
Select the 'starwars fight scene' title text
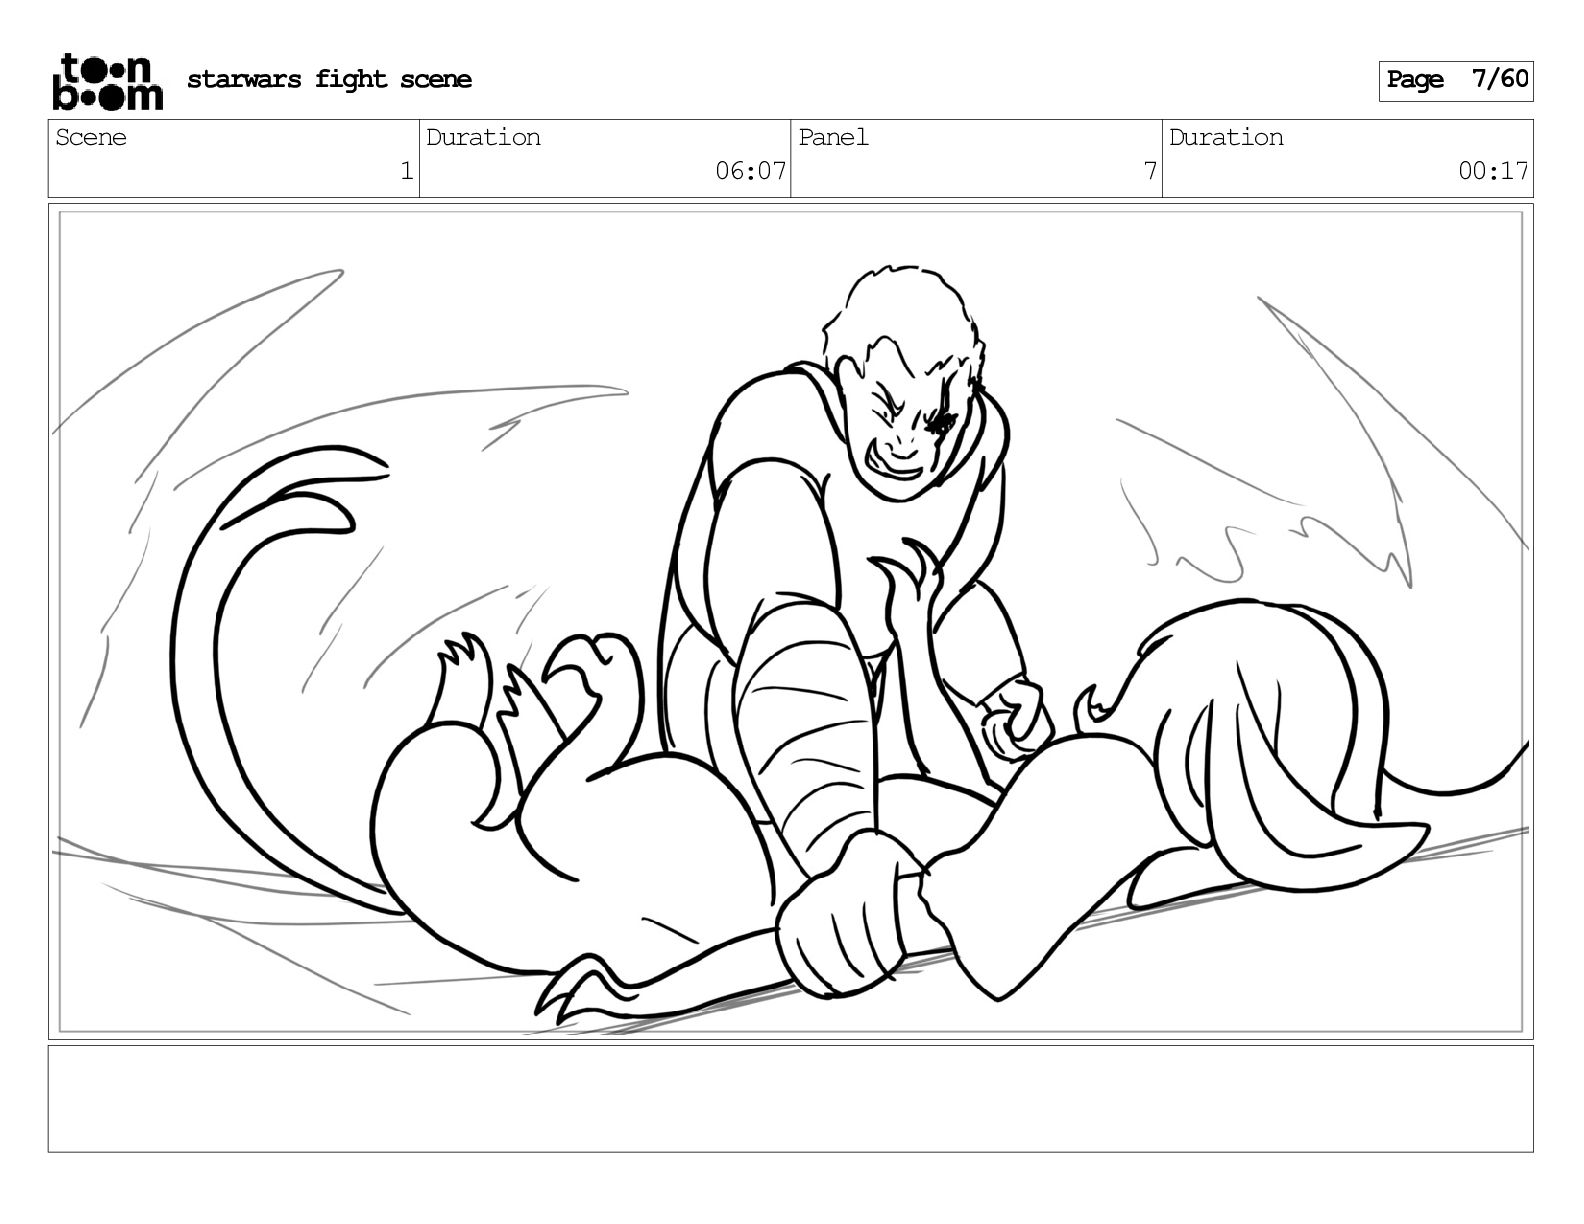click(329, 80)
